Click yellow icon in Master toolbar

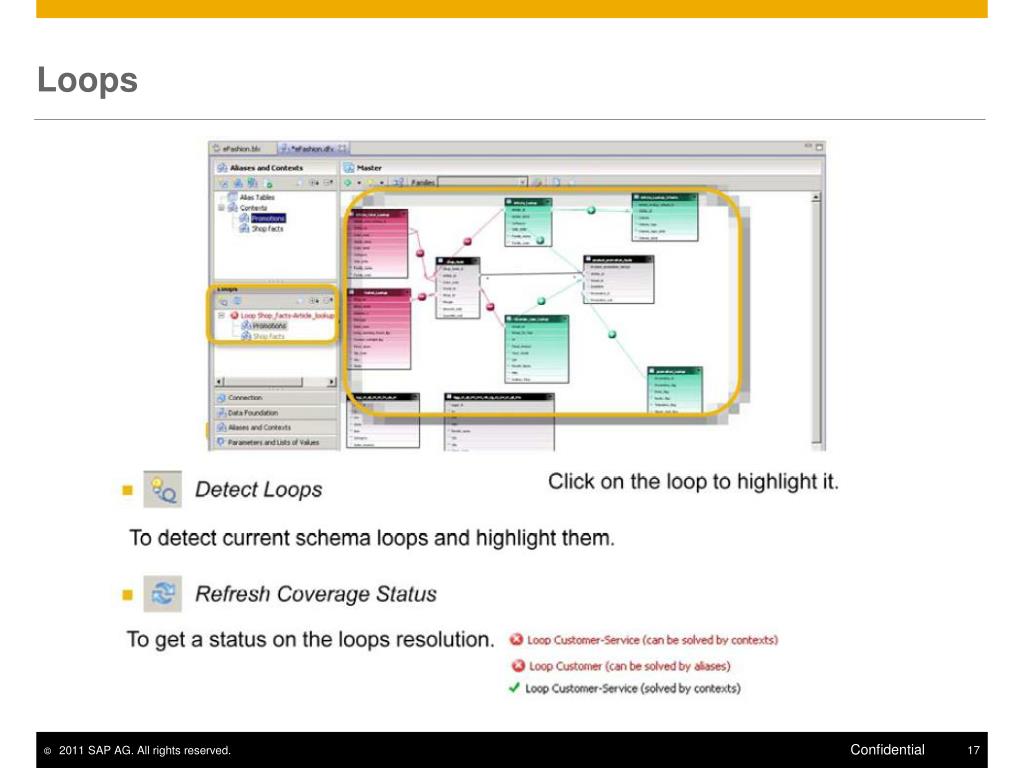point(370,183)
